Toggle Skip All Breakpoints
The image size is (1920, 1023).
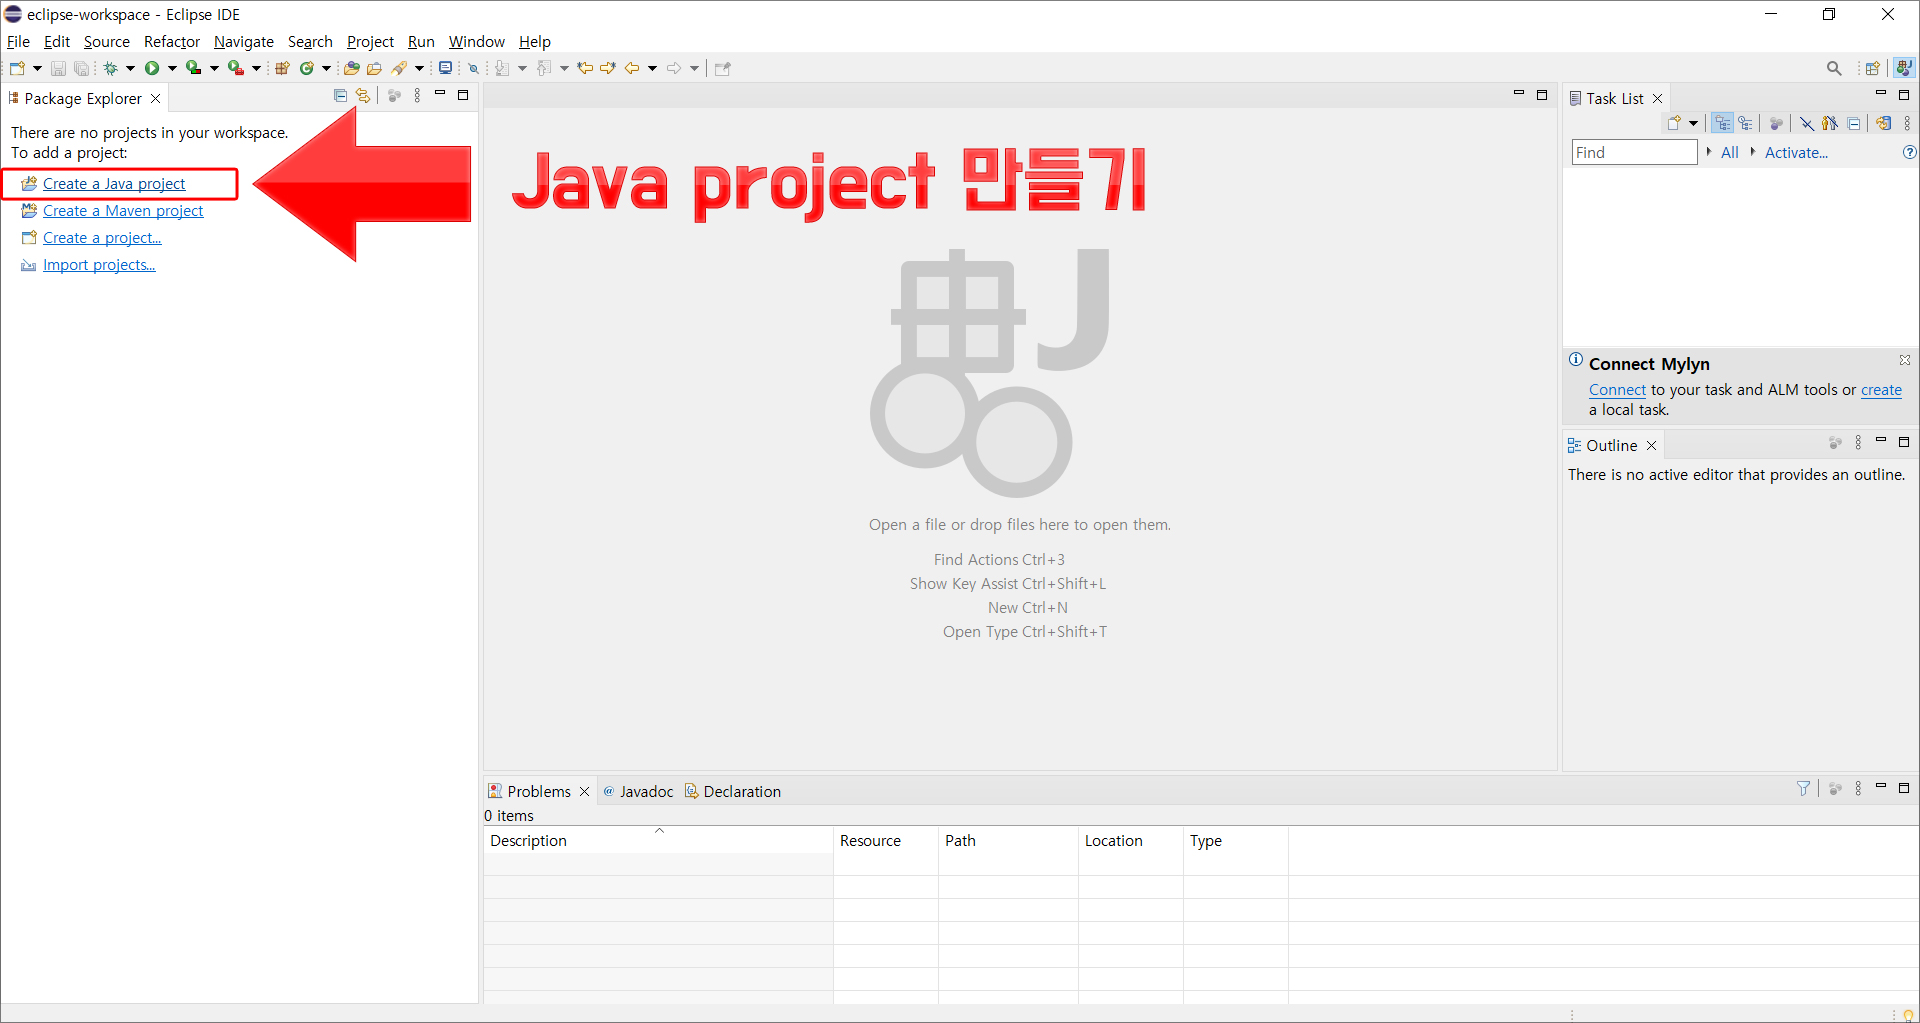coord(474,68)
